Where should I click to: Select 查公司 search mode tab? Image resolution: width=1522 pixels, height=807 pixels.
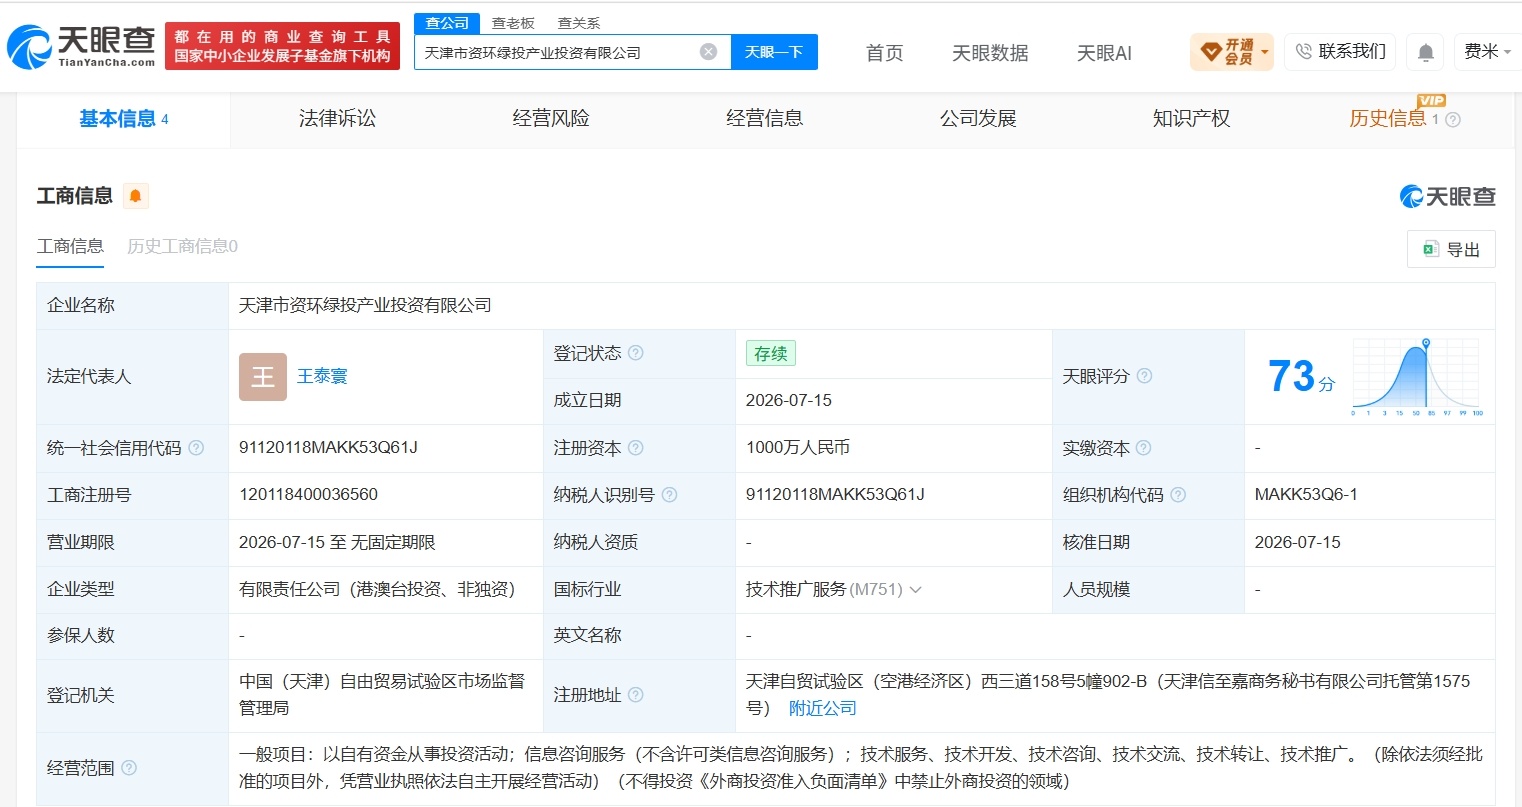coord(447,23)
